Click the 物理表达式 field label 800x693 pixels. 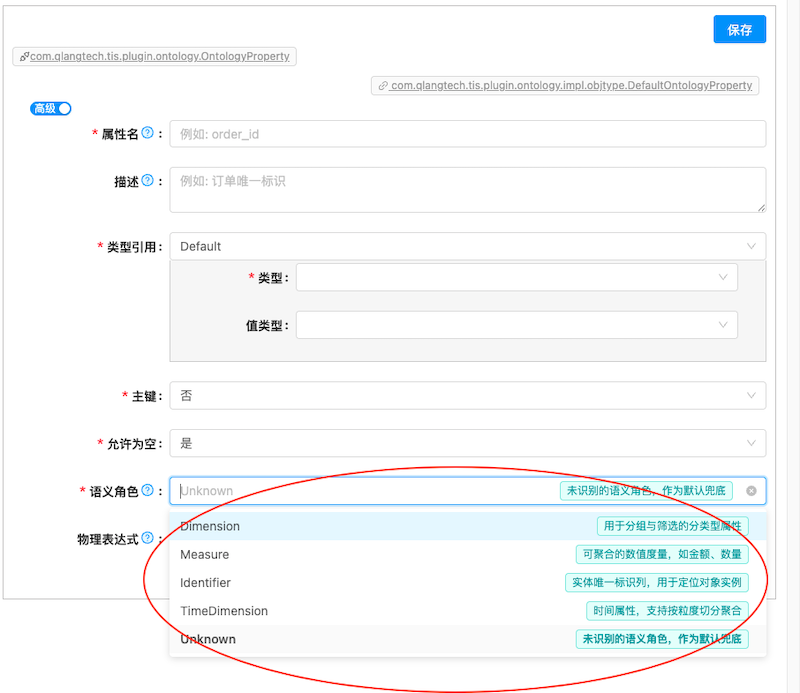(108, 539)
